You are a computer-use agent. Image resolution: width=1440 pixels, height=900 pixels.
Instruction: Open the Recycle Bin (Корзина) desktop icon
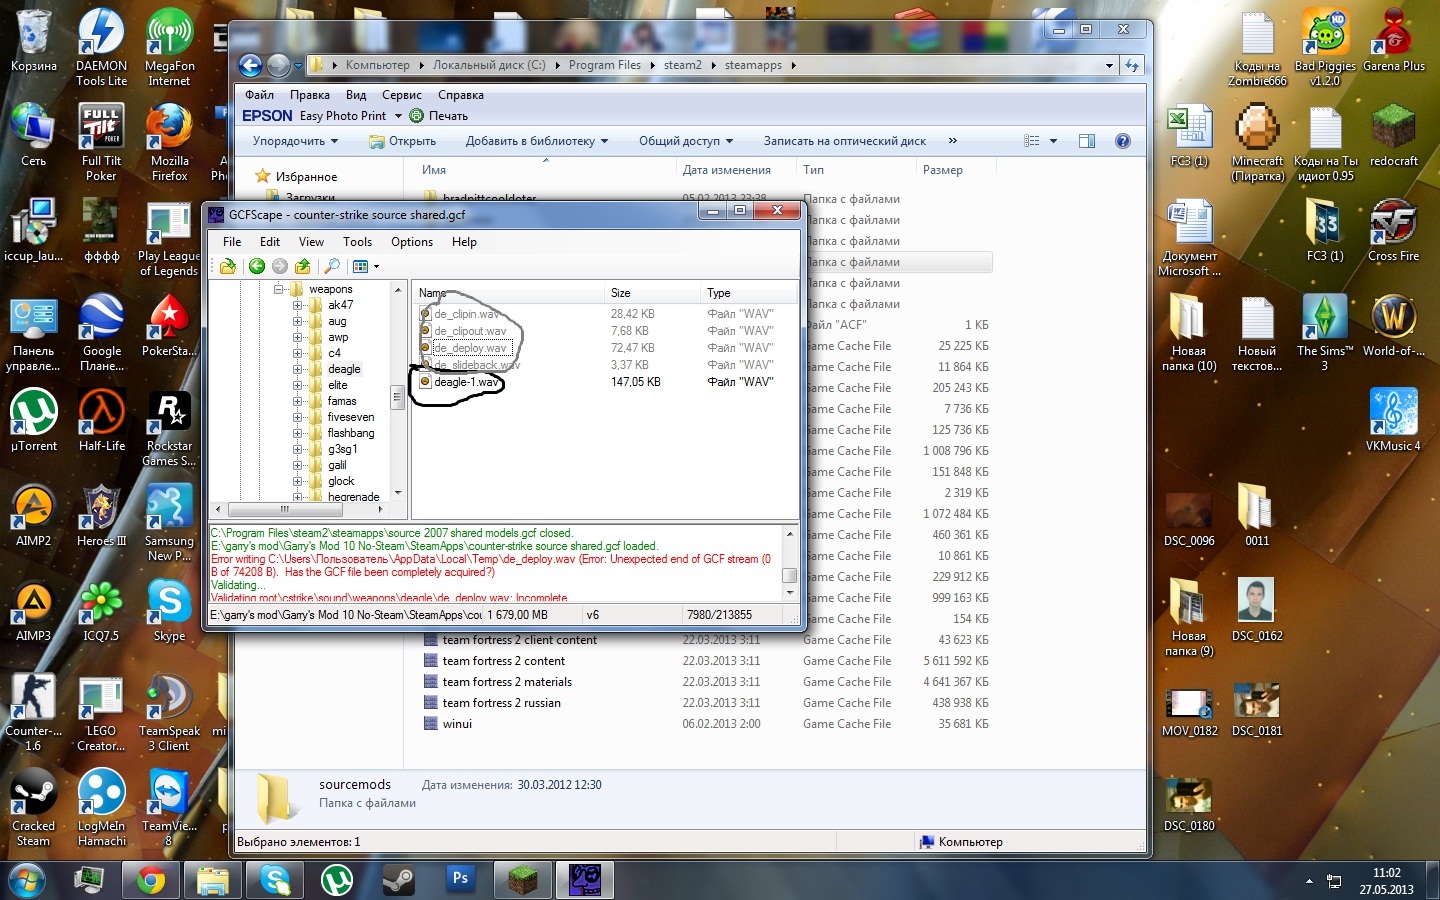[34, 42]
